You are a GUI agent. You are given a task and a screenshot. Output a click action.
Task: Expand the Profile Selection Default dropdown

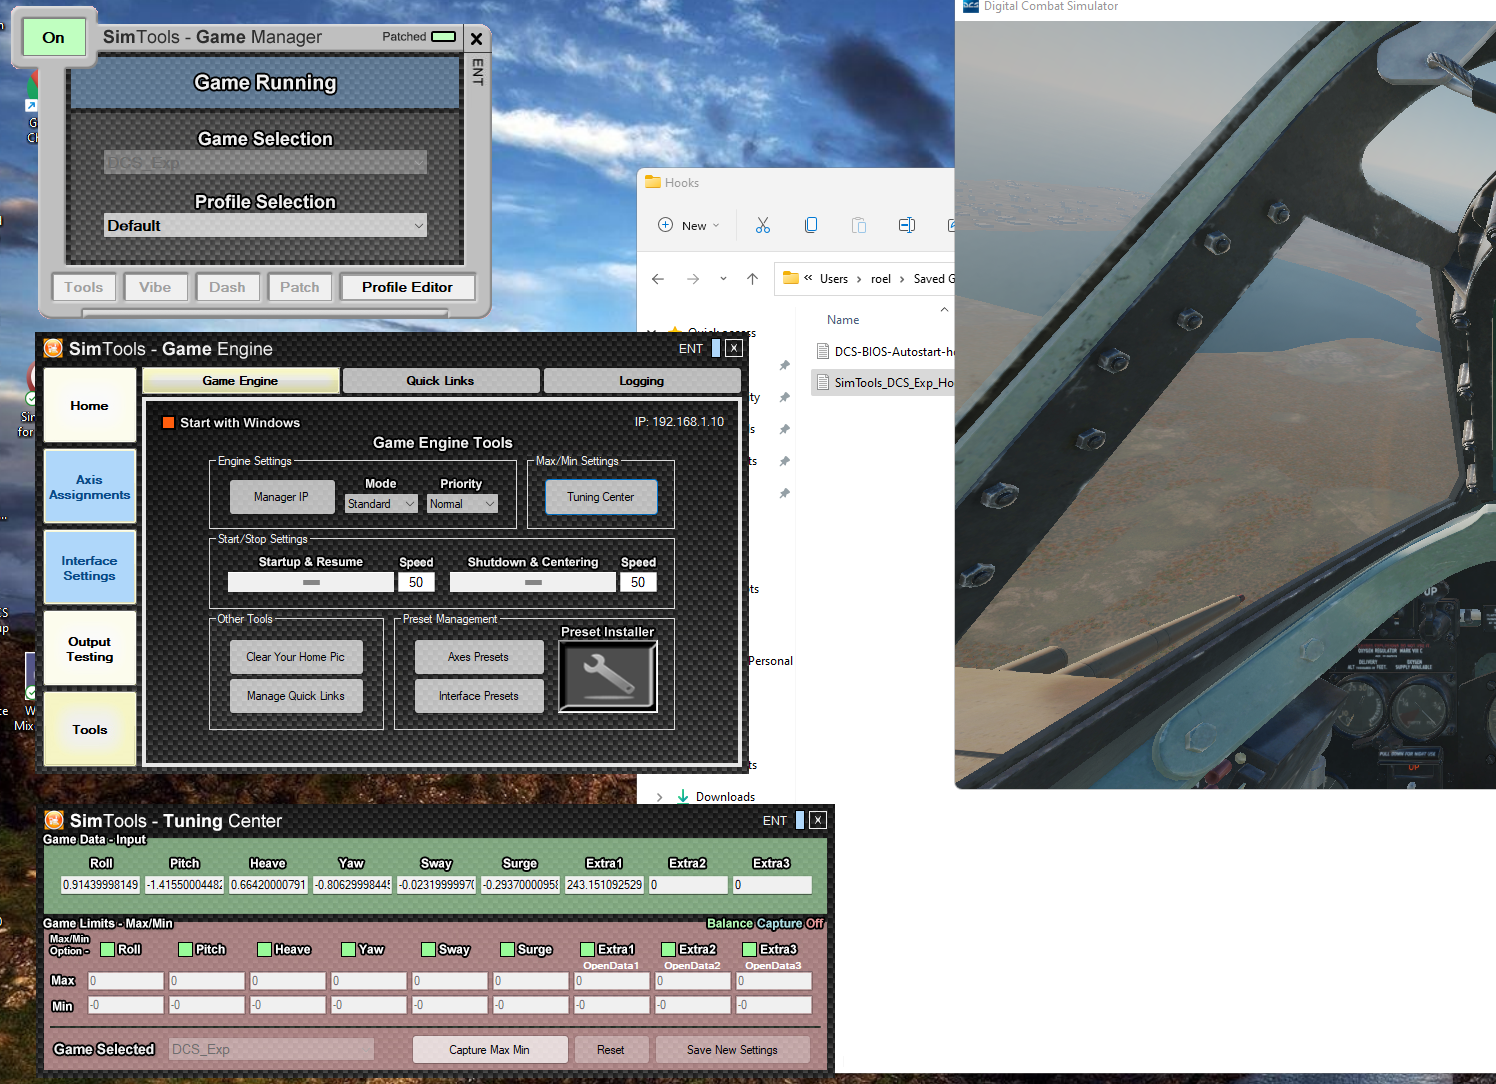(x=265, y=226)
